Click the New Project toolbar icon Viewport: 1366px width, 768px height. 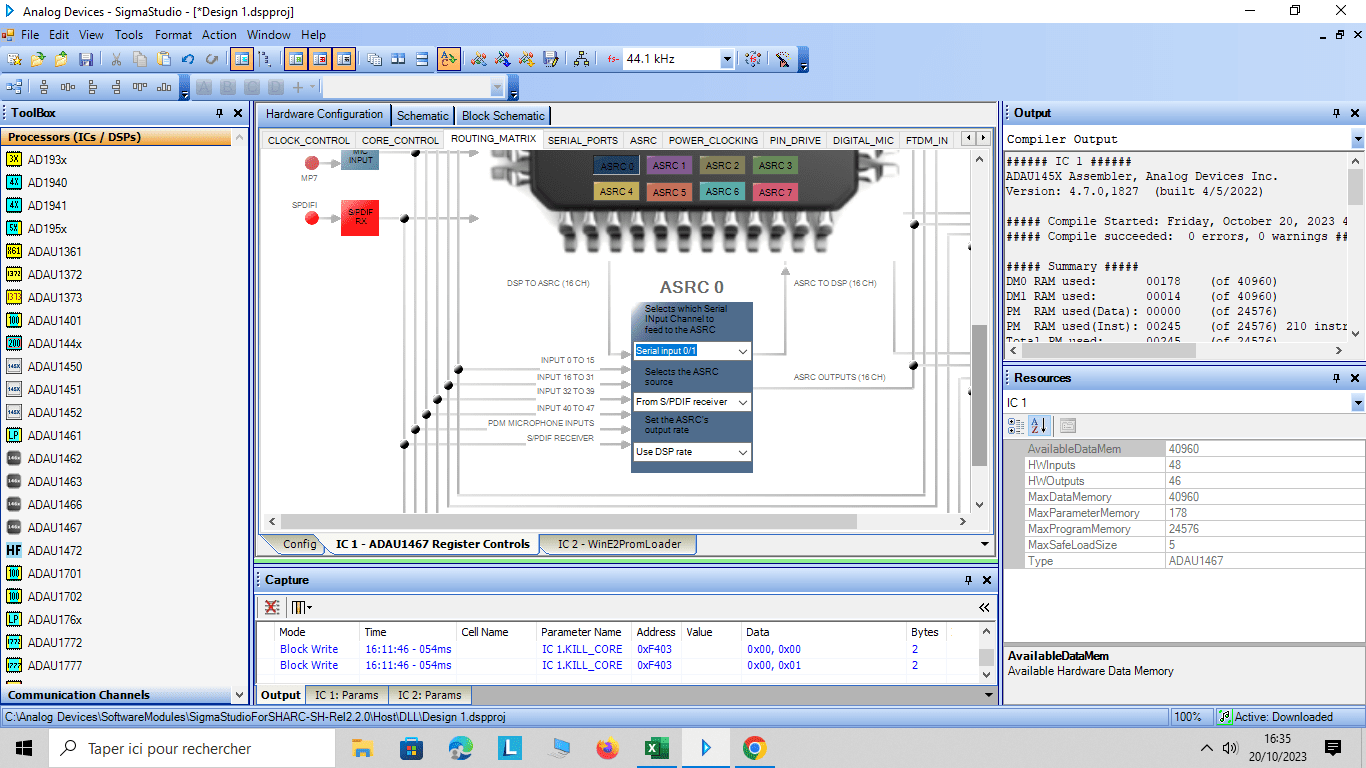pos(14,59)
